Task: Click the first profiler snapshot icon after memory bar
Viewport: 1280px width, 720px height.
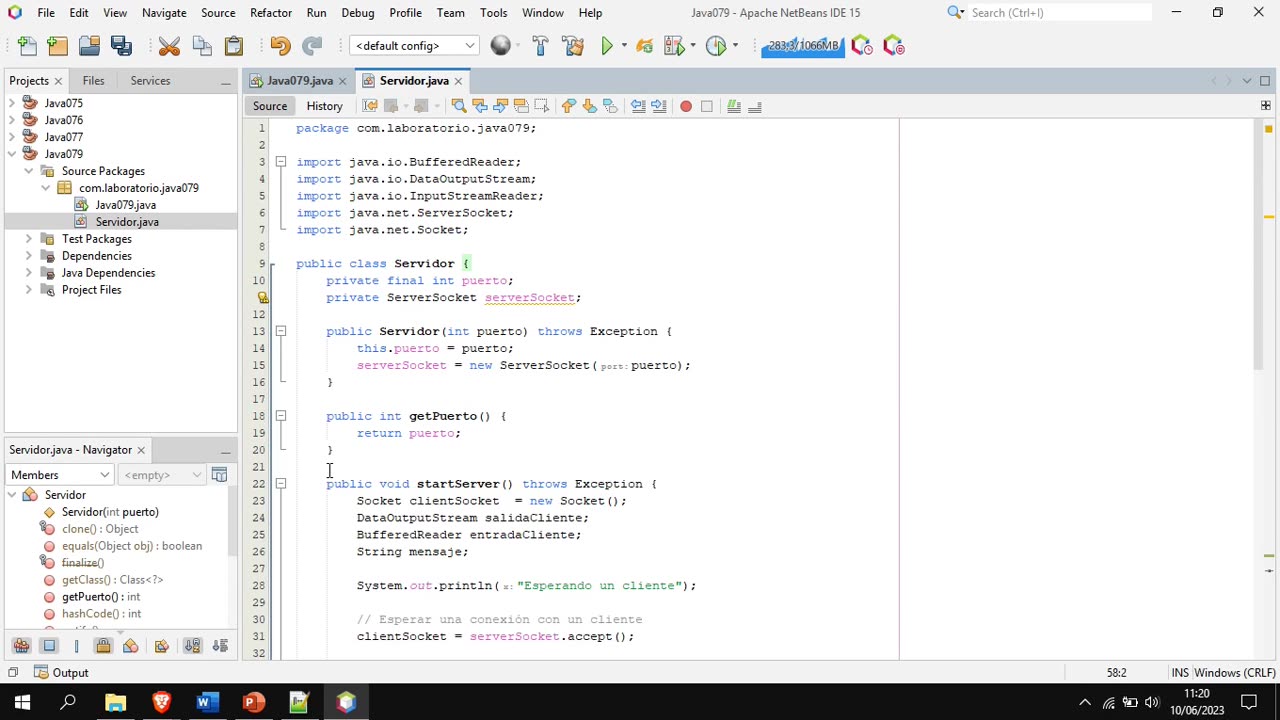Action: pos(862,46)
